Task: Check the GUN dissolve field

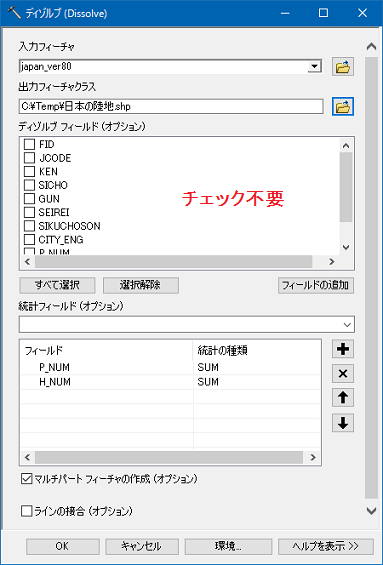Action: [29, 199]
